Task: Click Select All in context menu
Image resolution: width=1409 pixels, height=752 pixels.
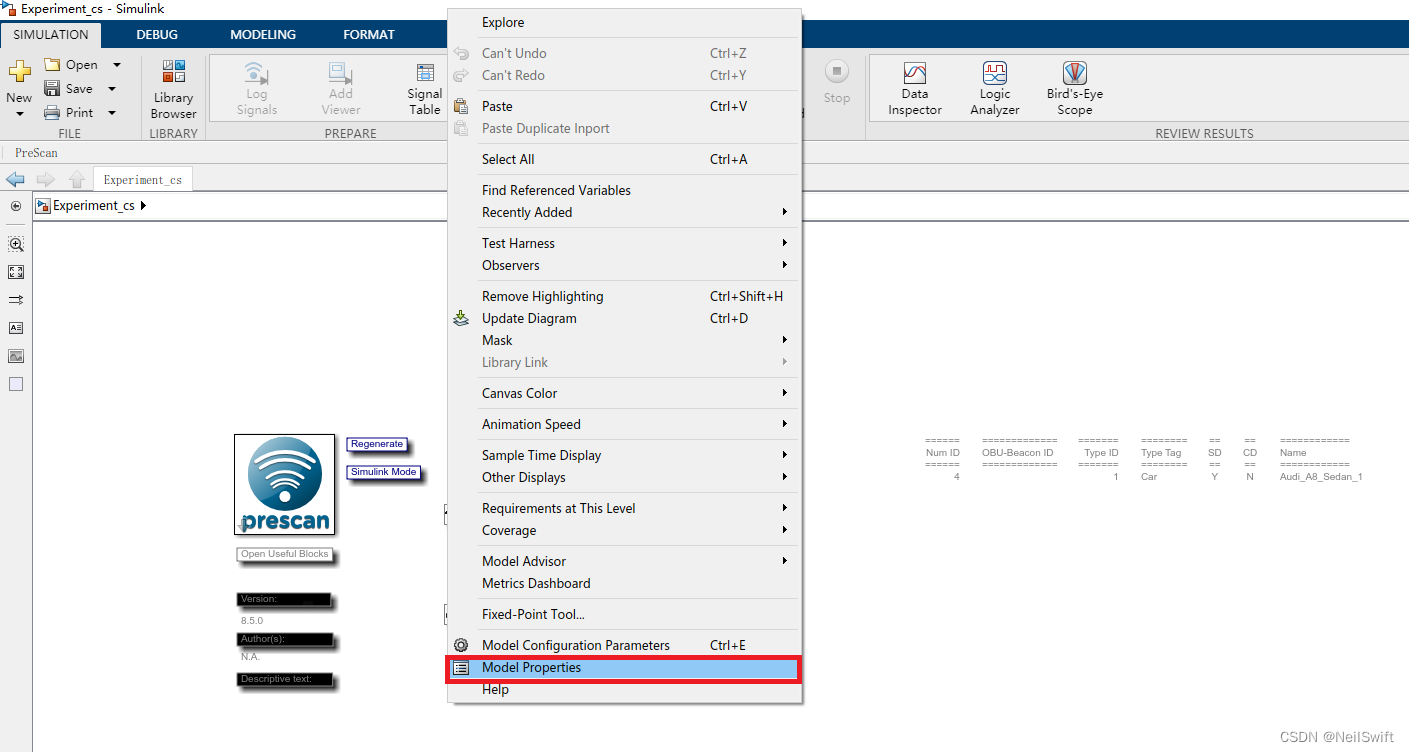Action: (624, 159)
